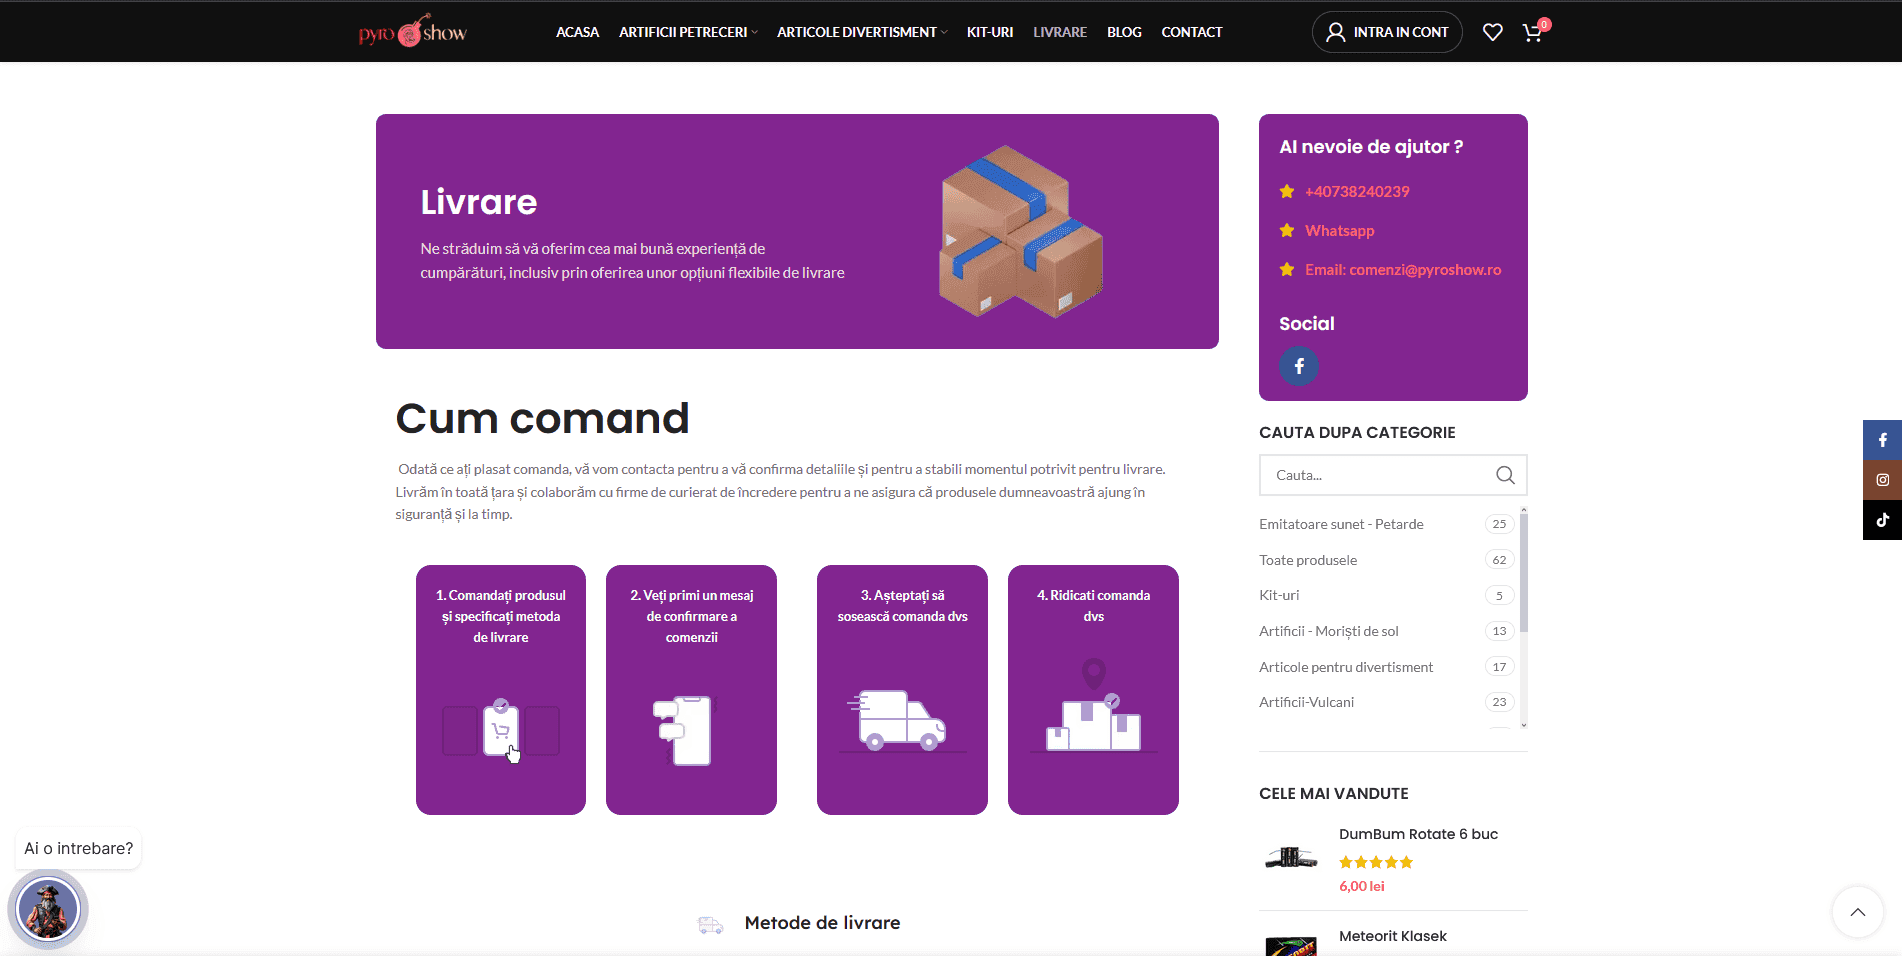Go to the Blog page
The height and width of the screenshot is (956, 1902).
1124,32
